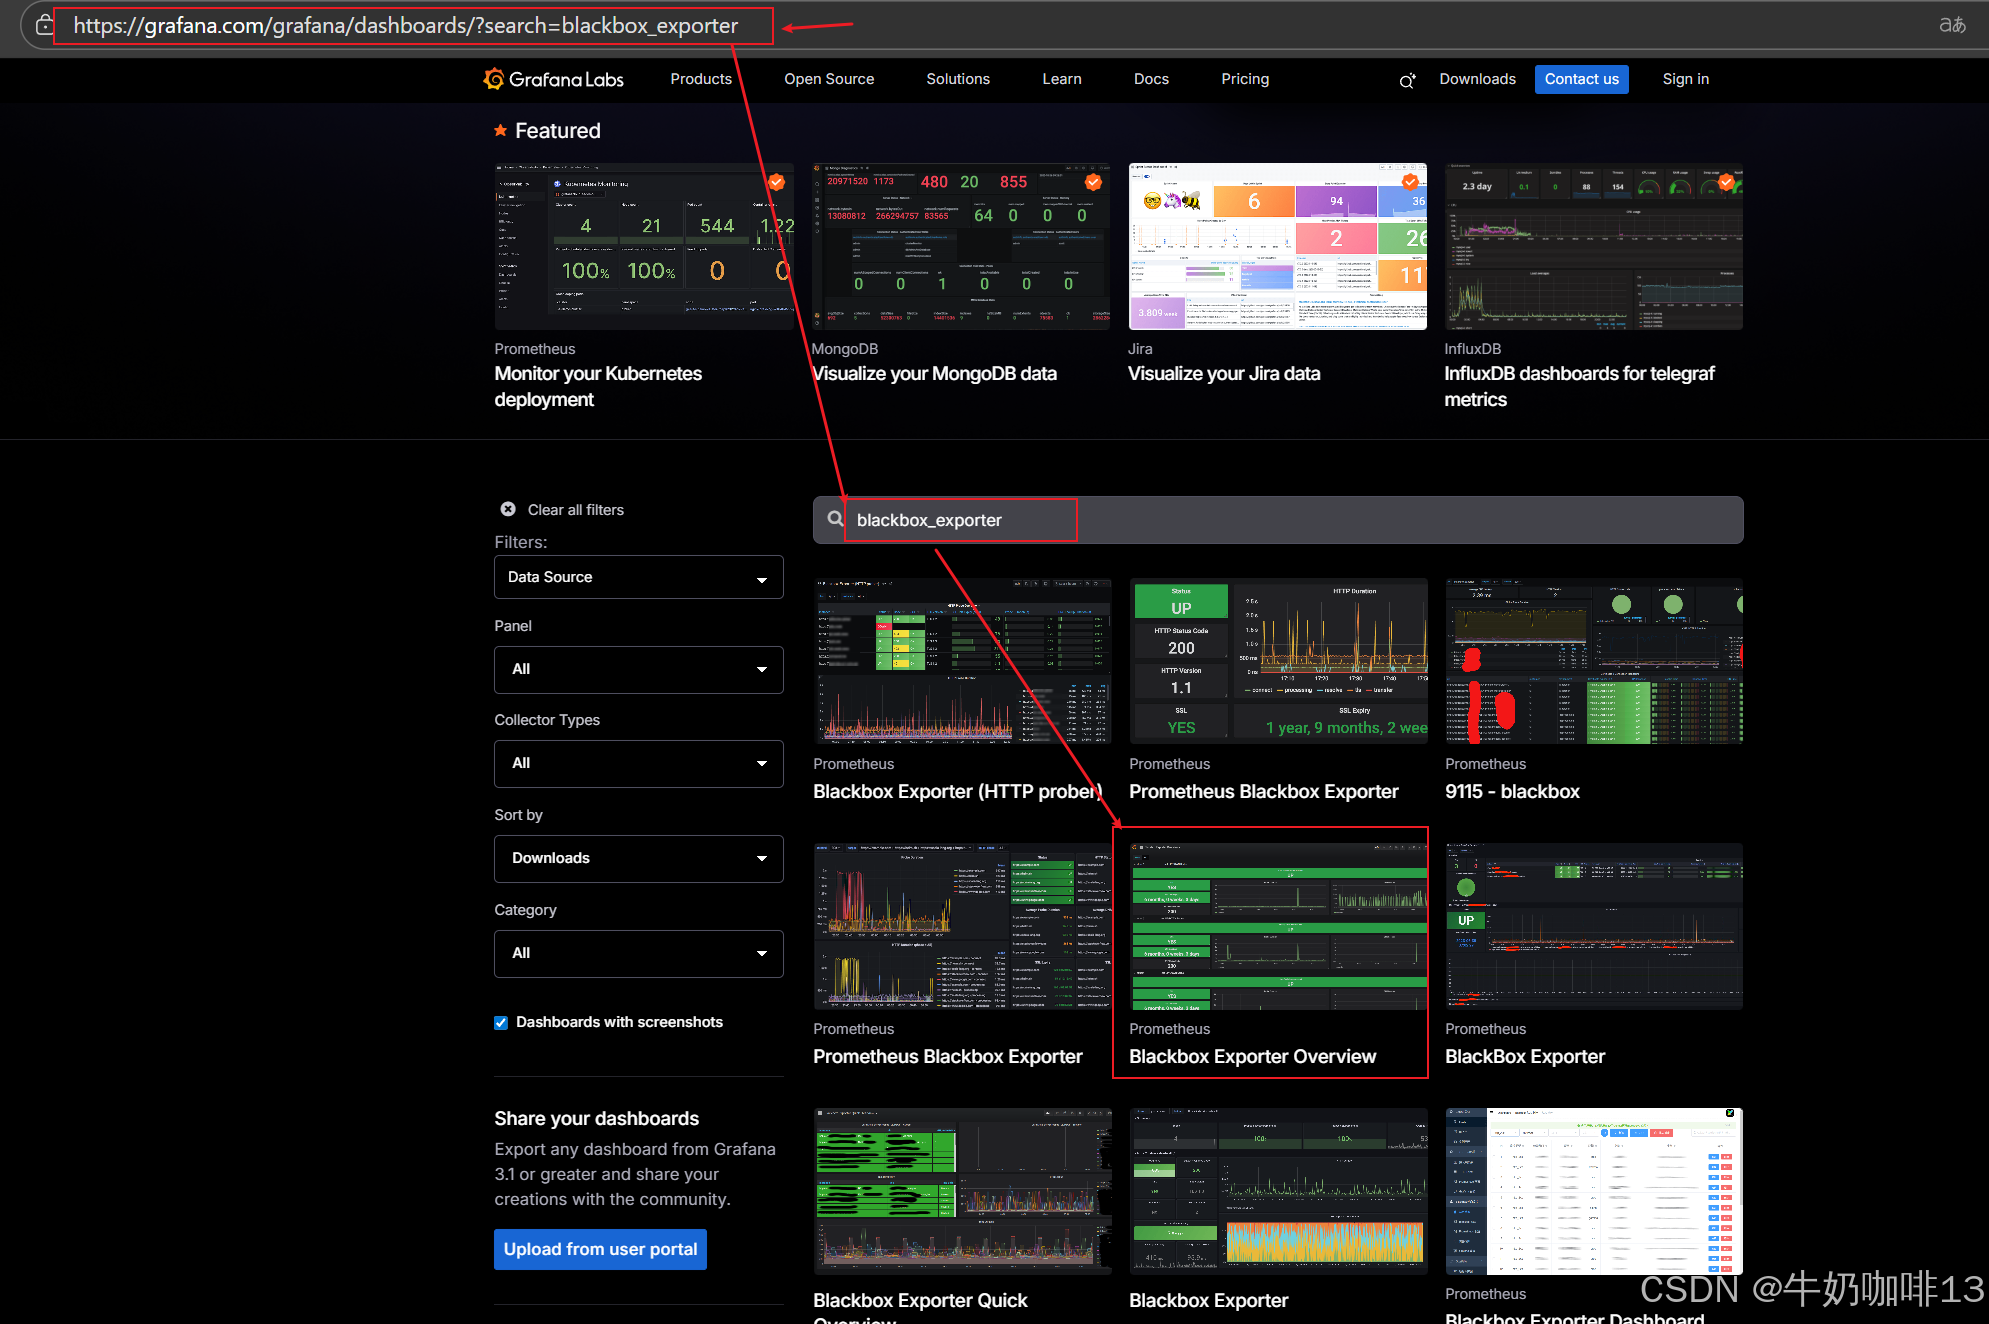
Task: Click the magnifier icon in dashboard search
Action: (x=835, y=519)
